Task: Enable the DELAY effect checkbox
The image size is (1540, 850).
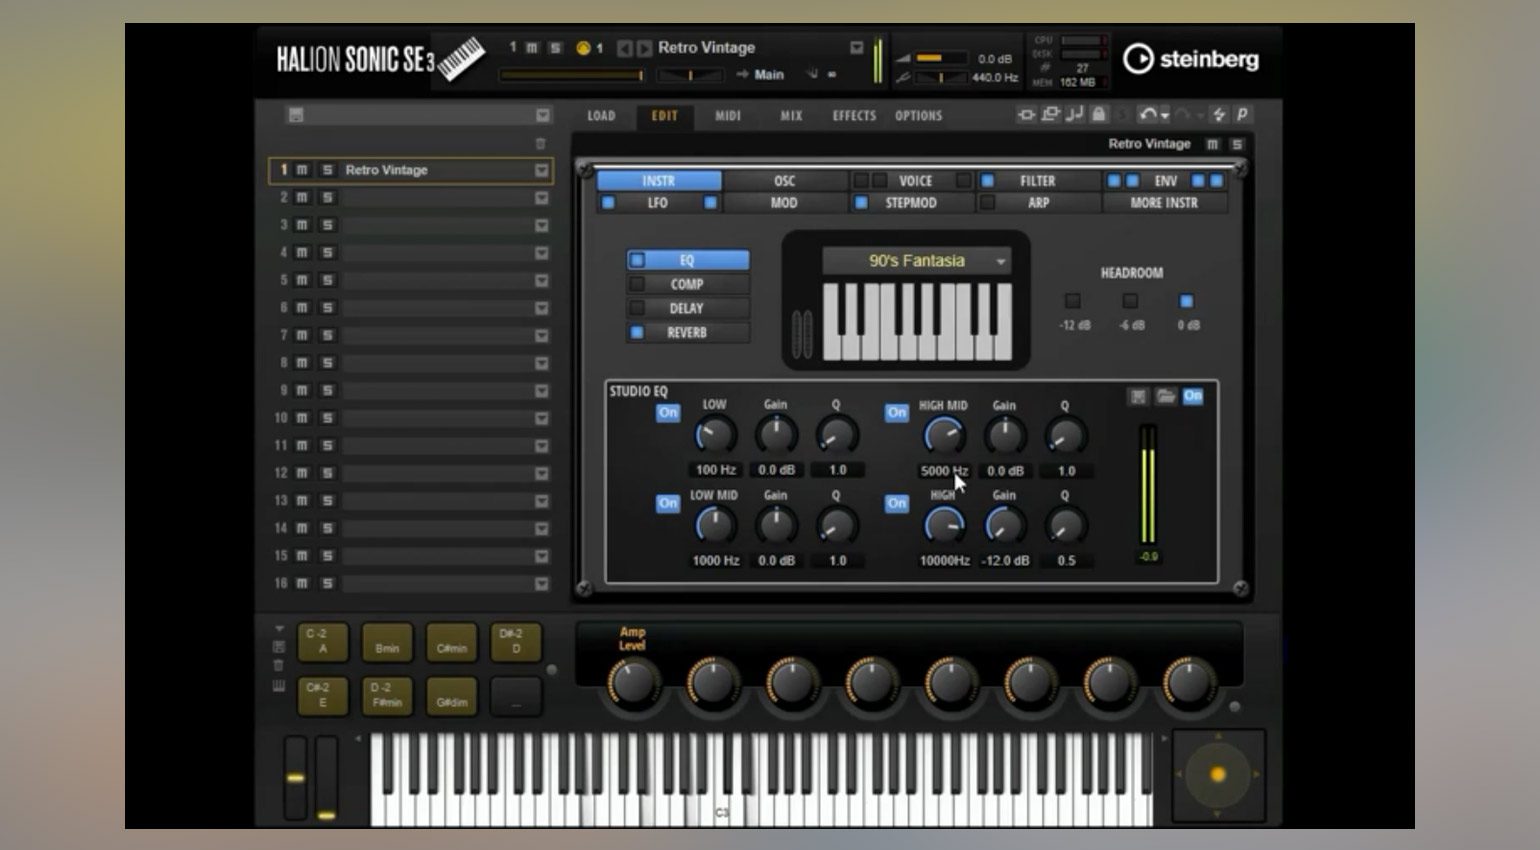Action: click(637, 308)
